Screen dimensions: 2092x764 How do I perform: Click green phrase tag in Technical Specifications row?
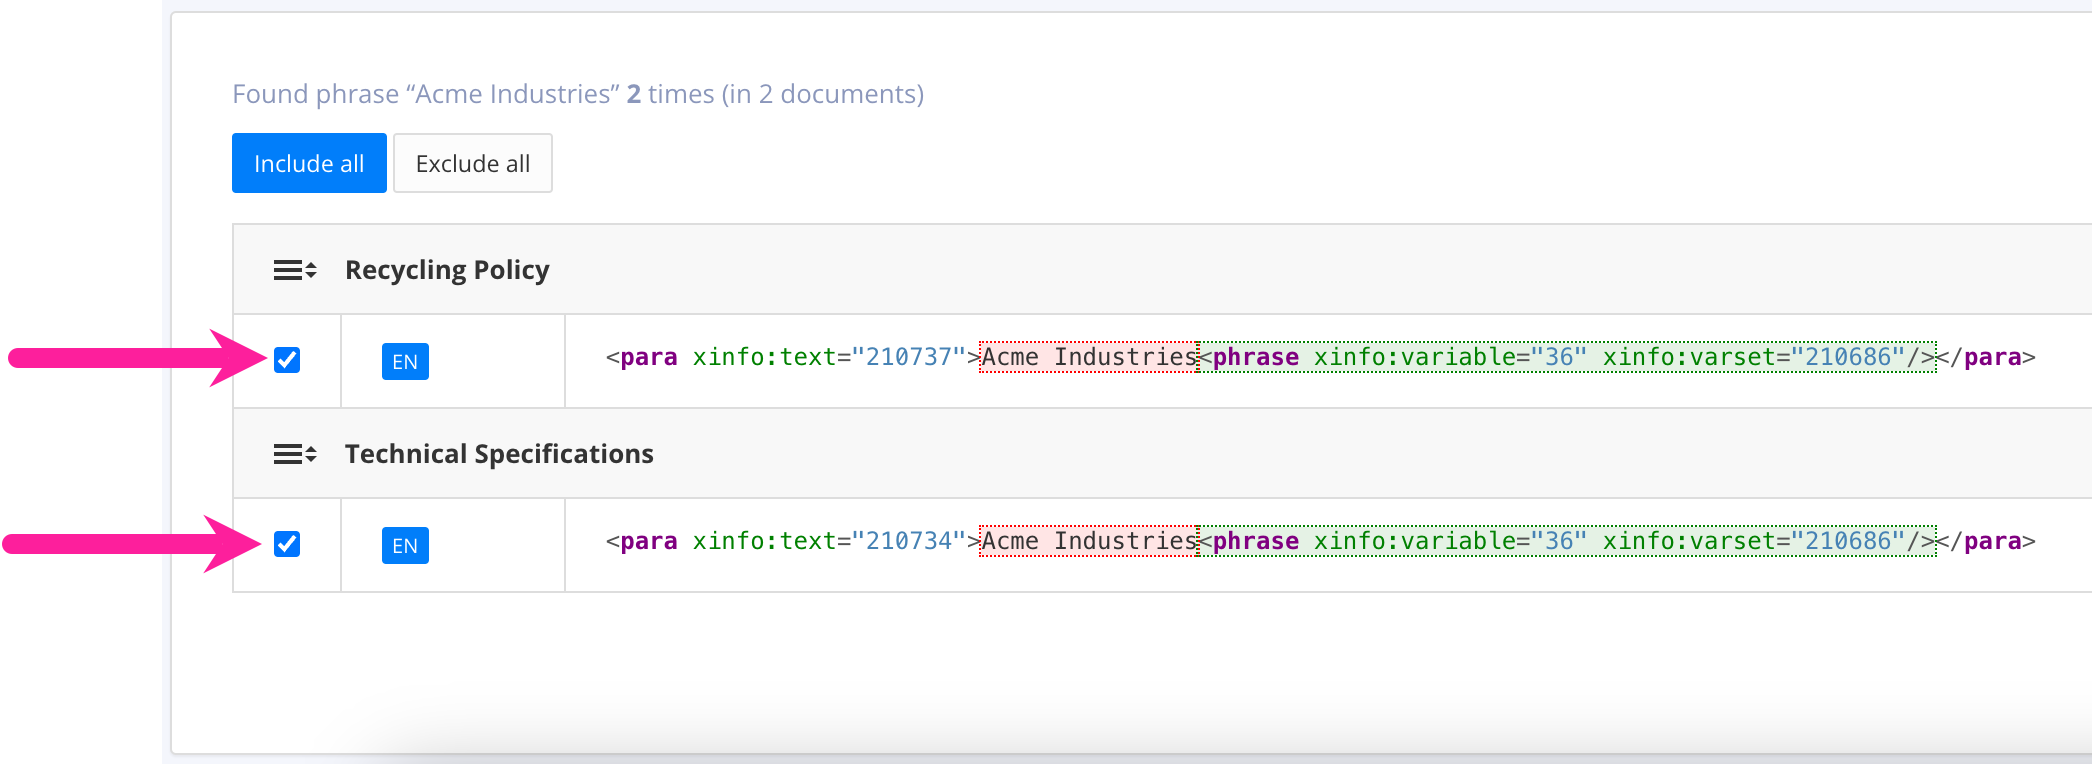tap(1568, 541)
